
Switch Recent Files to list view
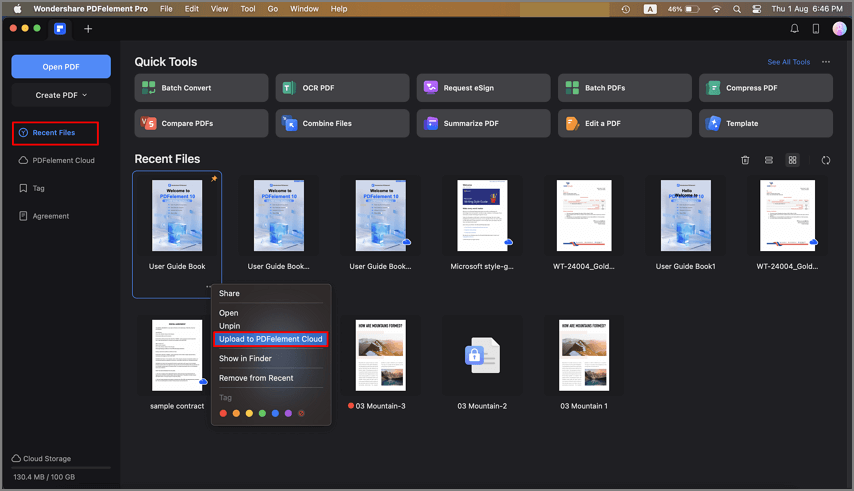pyautogui.click(x=768, y=160)
